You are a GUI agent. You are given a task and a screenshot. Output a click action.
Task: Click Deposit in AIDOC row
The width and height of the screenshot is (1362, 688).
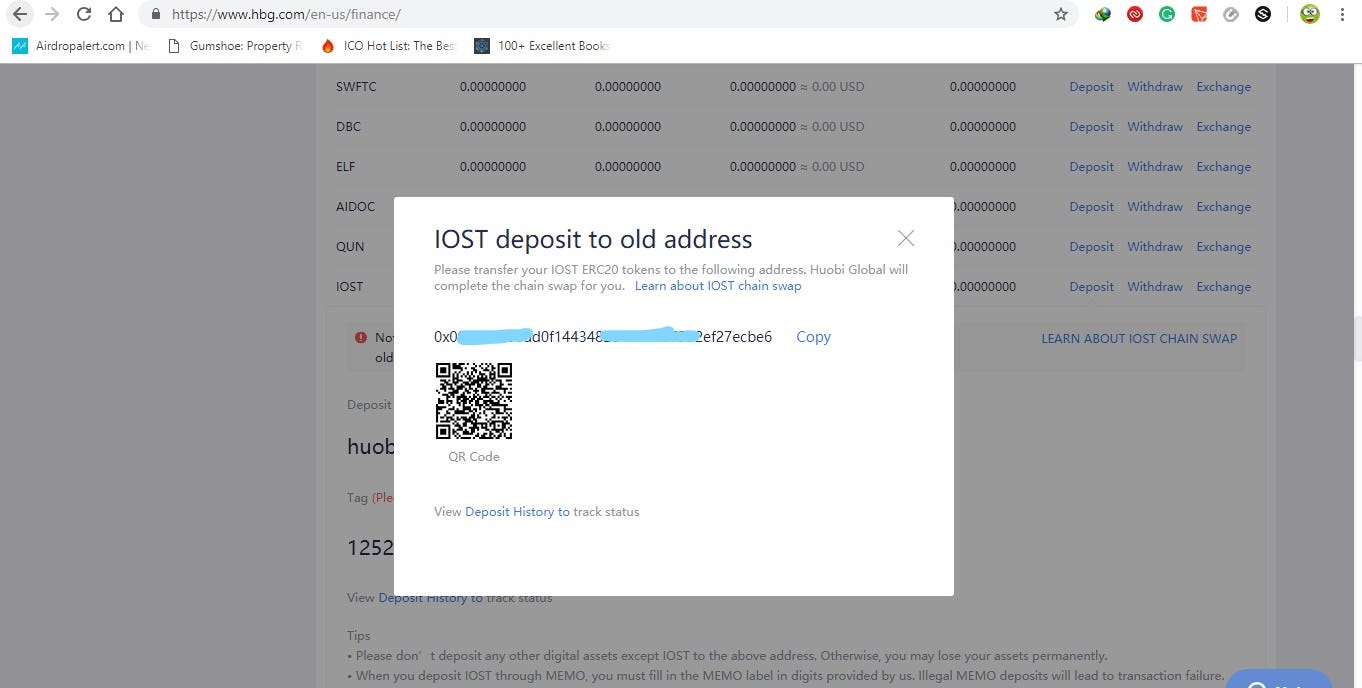point(1091,207)
